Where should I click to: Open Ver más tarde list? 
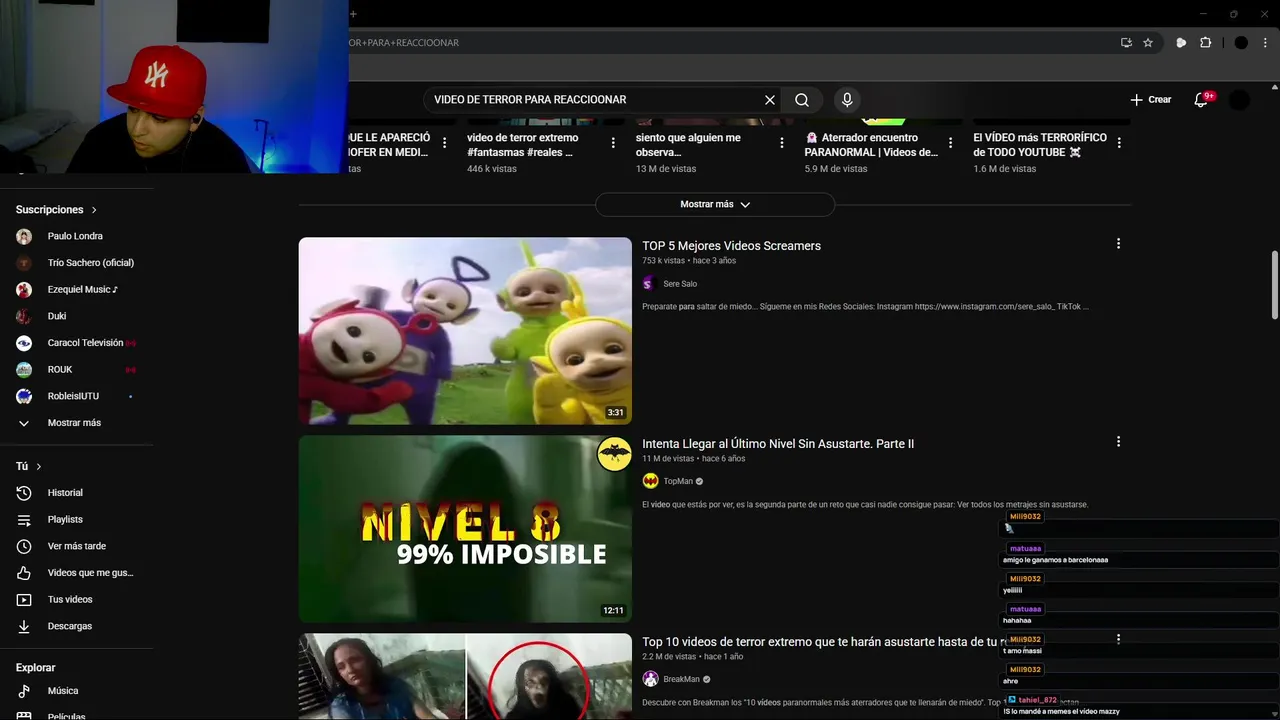point(76,546)
